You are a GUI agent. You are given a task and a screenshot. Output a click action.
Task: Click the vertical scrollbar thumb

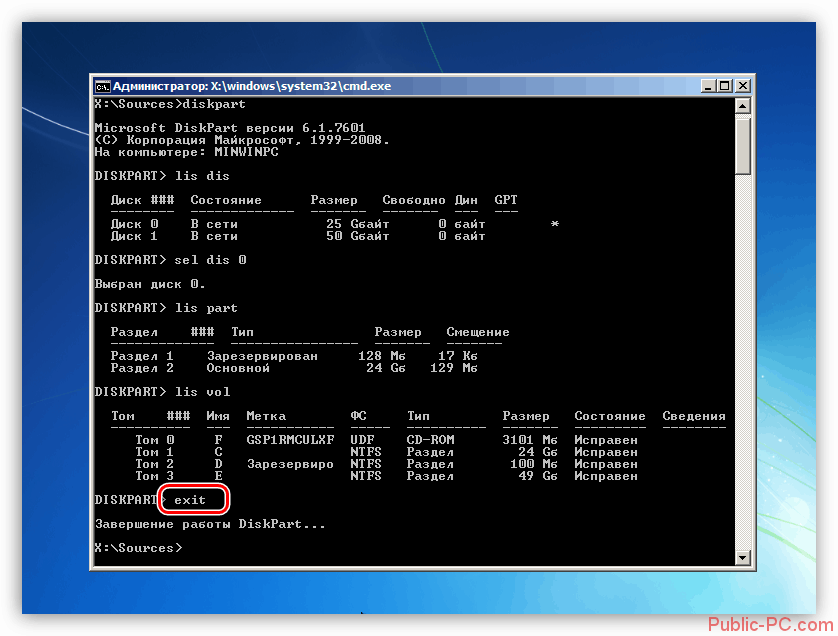coord(742,145)
